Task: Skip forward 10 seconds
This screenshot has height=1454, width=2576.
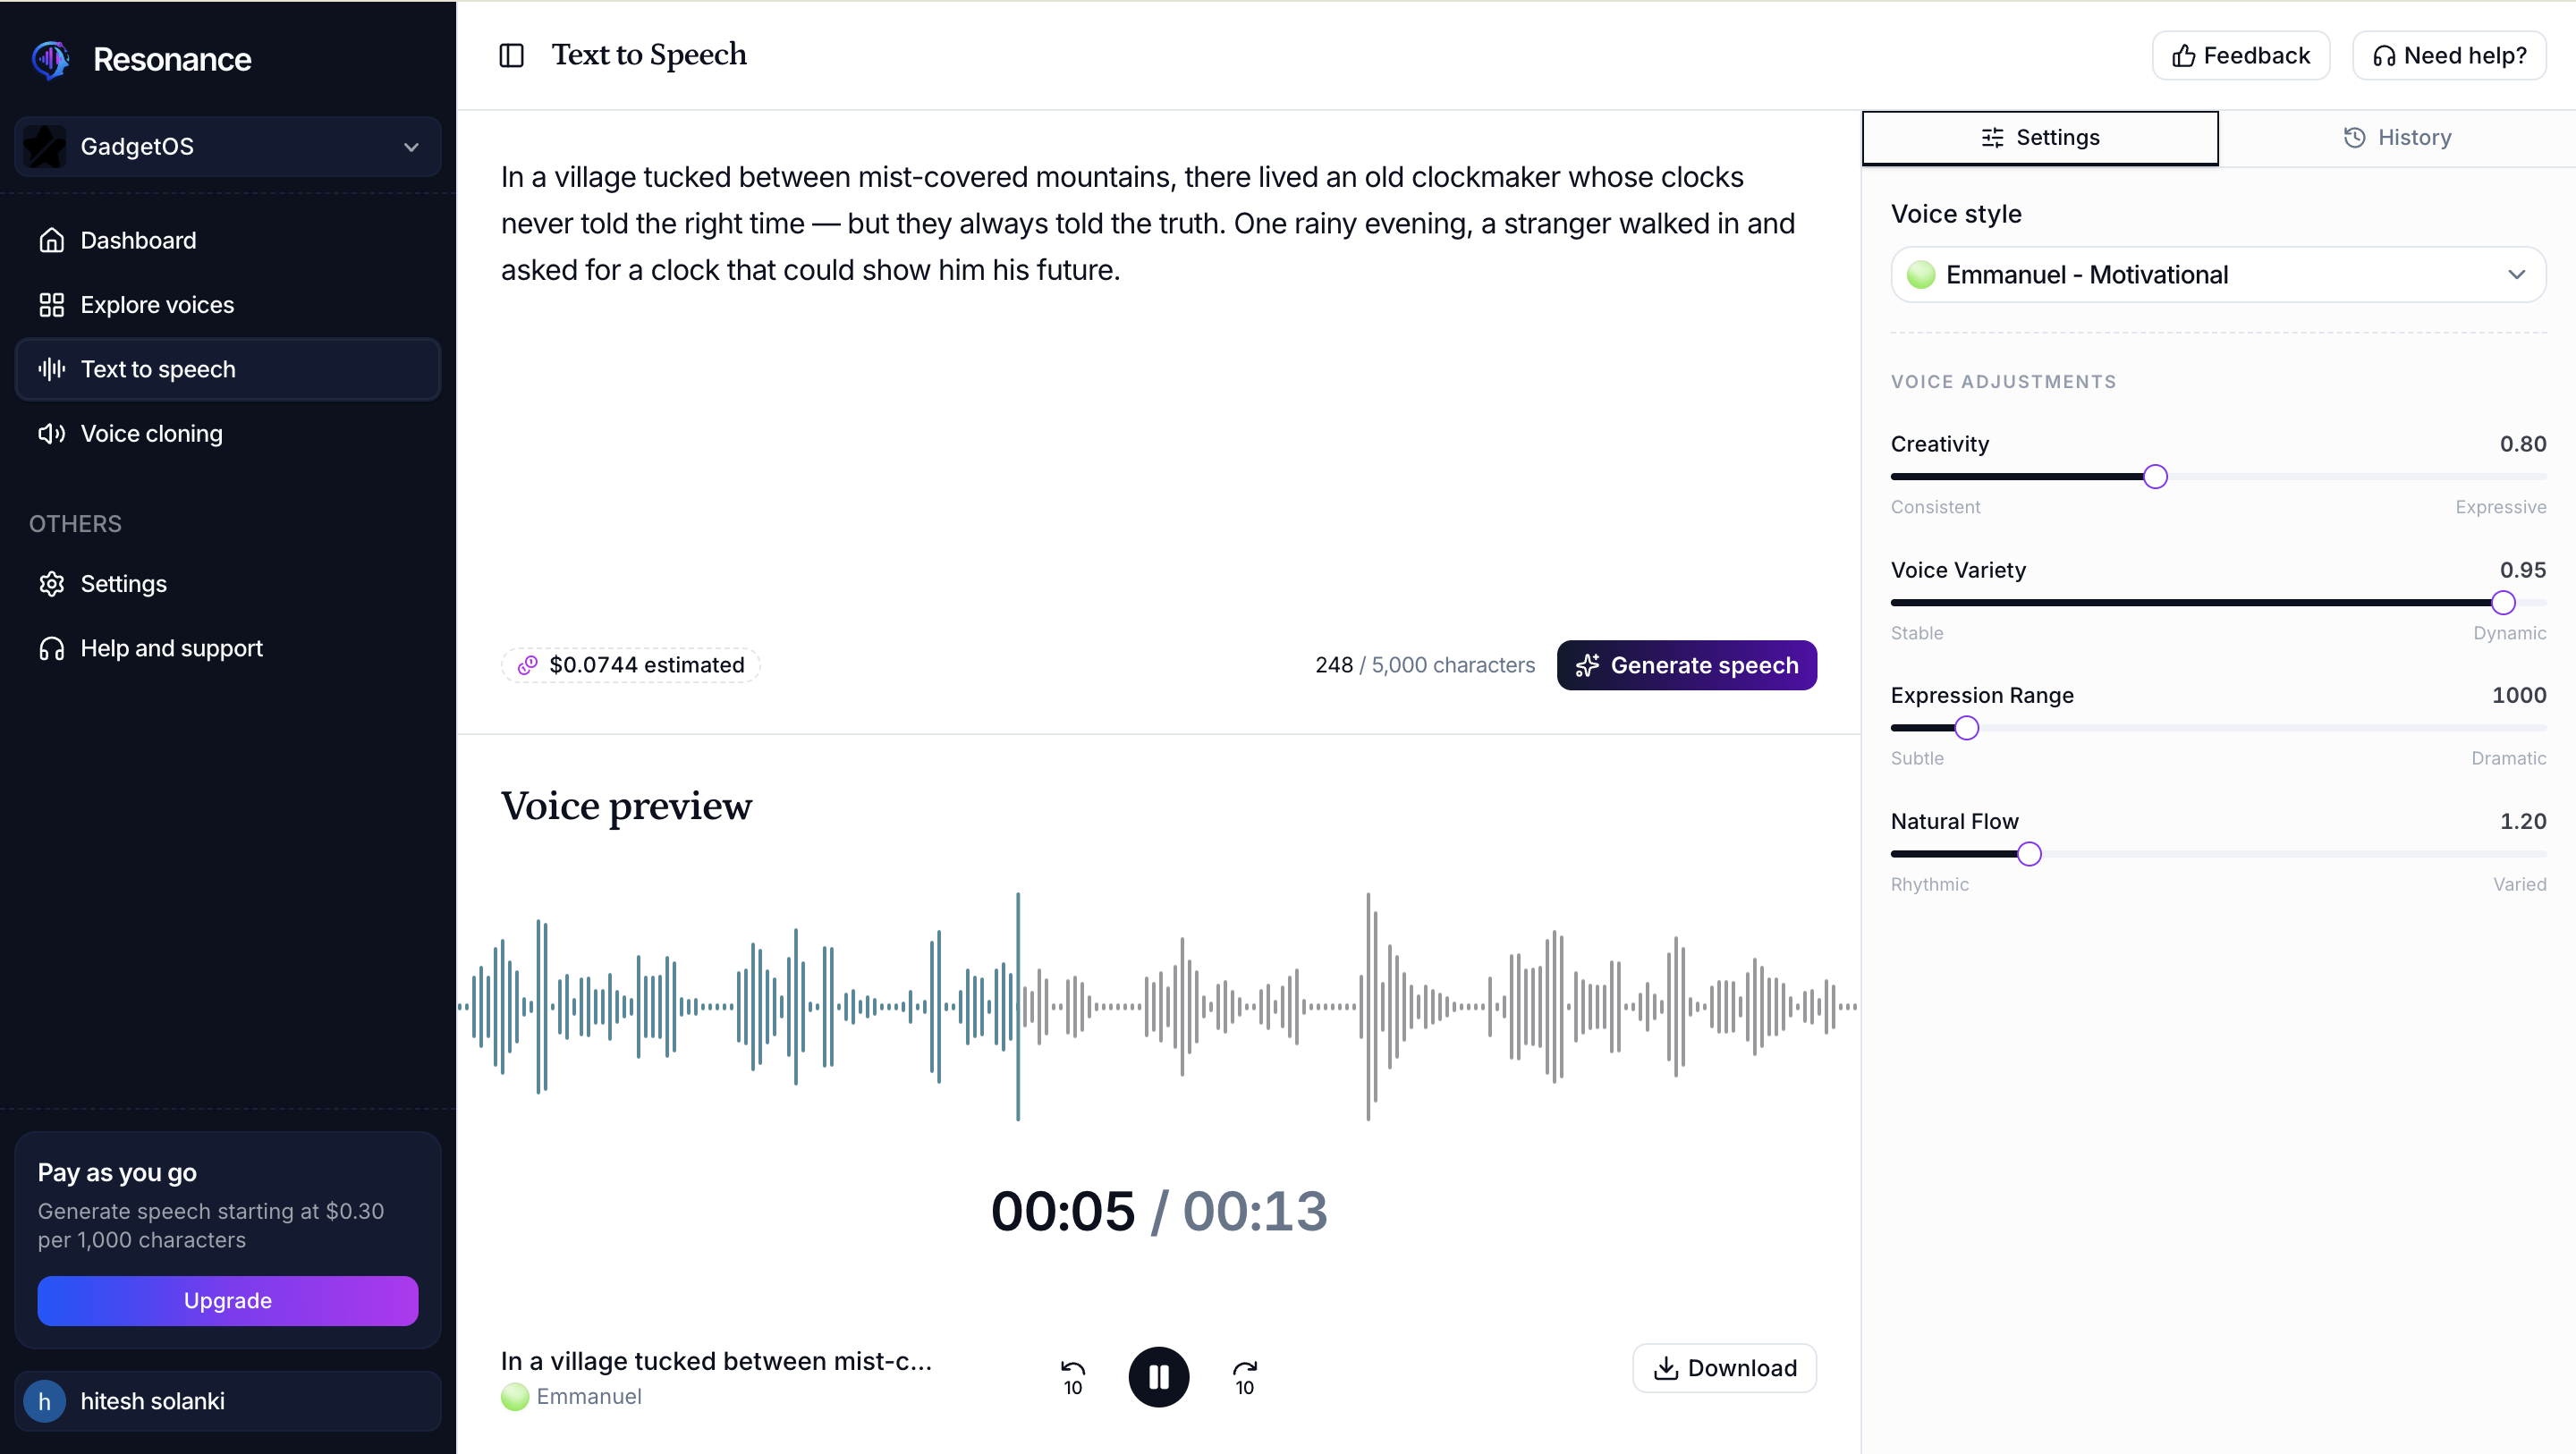Action: click(1244, 1377)
